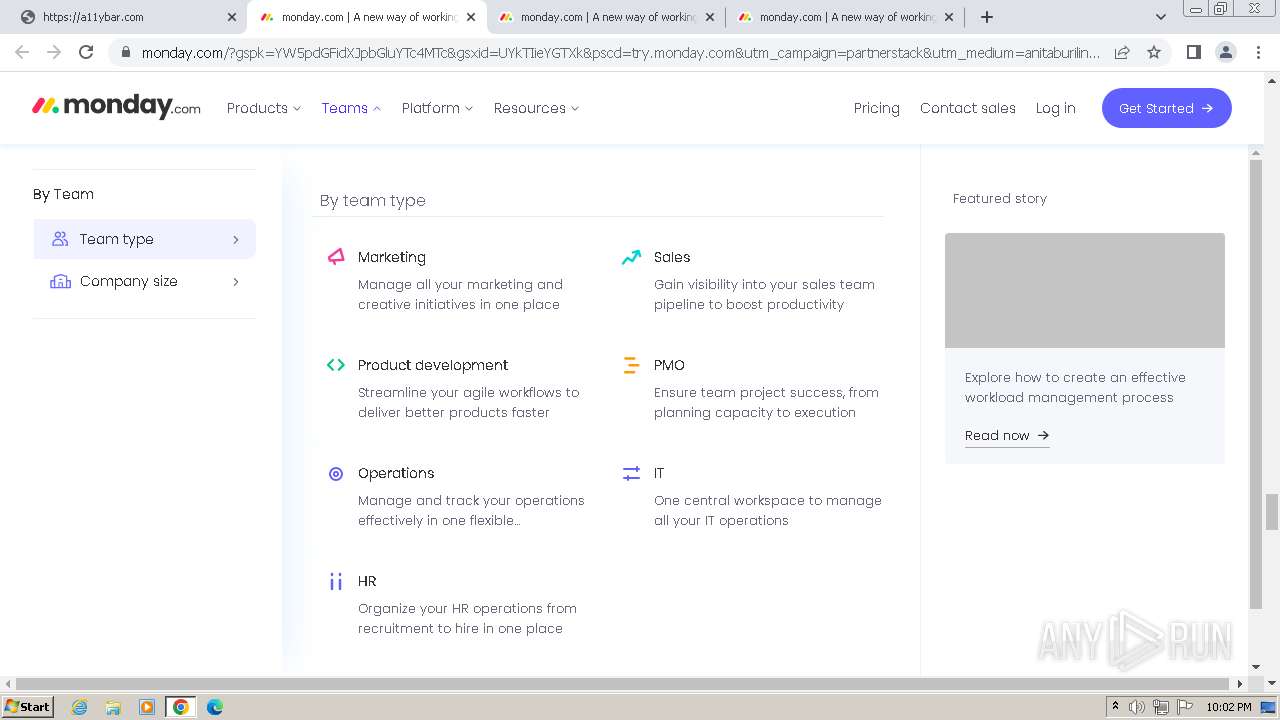Click Read now in featured story
The width and height of the screenshot is (1280, 720).
click(1007, 435)
